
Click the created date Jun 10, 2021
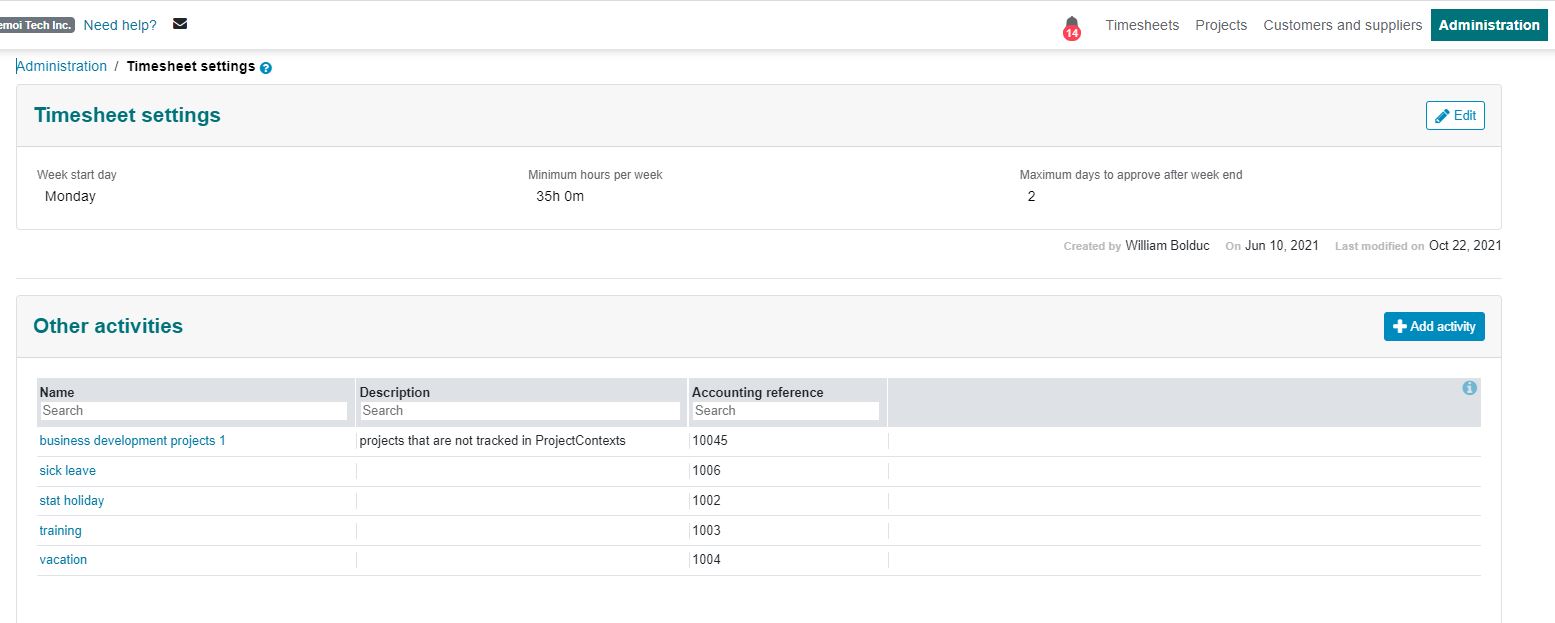1282,246
